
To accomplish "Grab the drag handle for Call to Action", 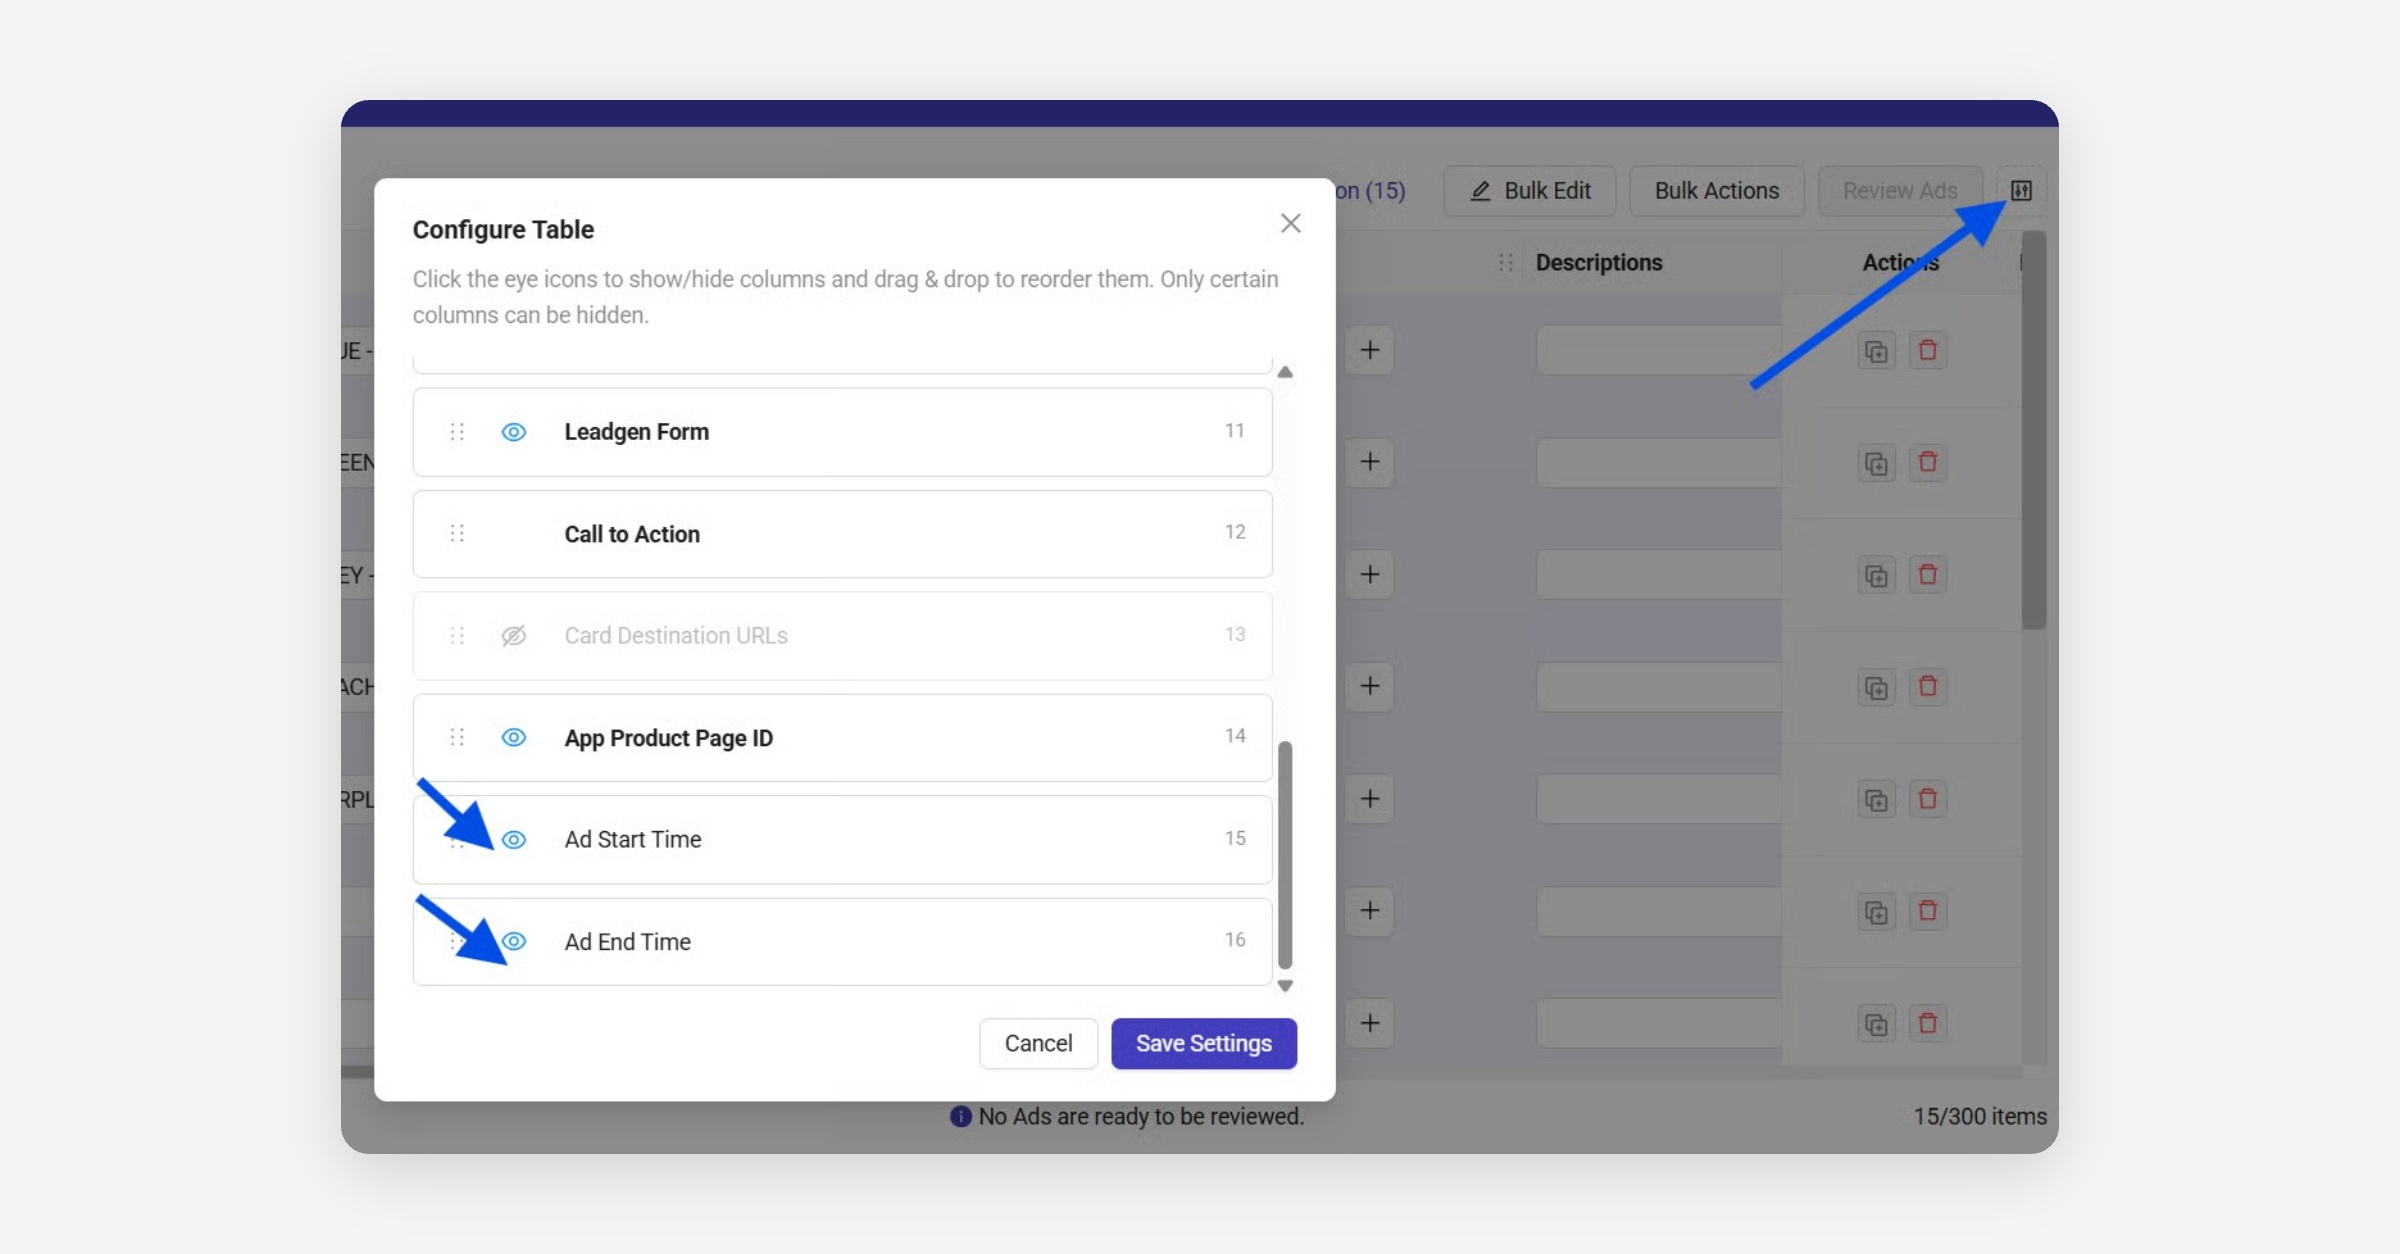I will point(457,534).
